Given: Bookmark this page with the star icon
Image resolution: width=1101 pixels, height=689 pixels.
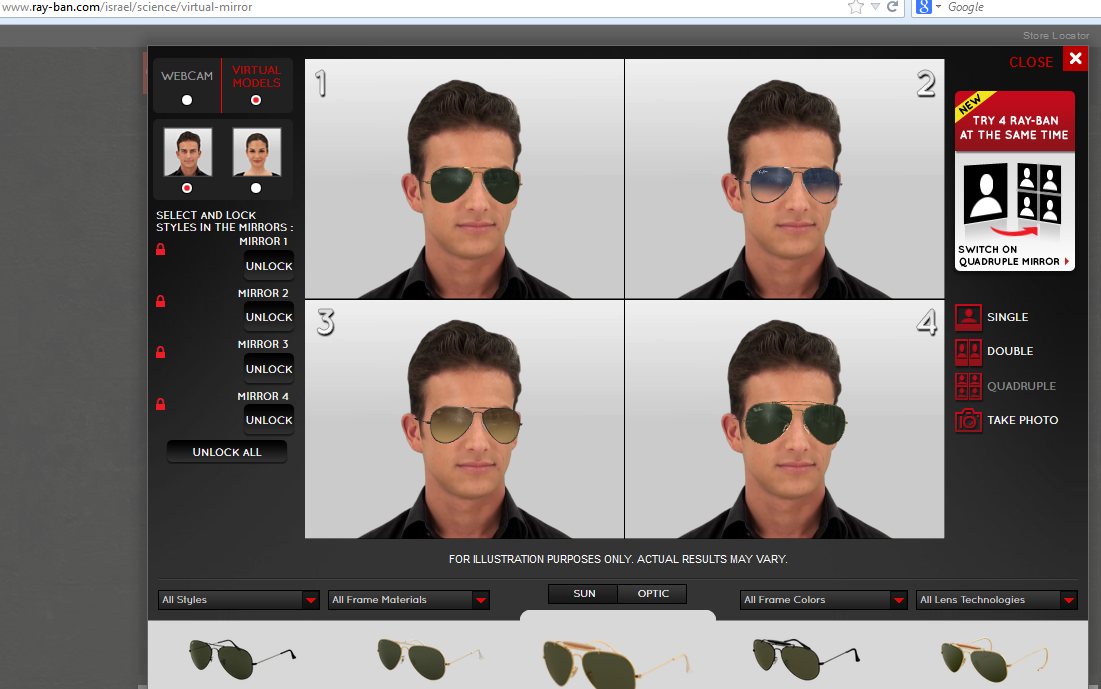Looking at the screenshot, I should pos(855,7).
